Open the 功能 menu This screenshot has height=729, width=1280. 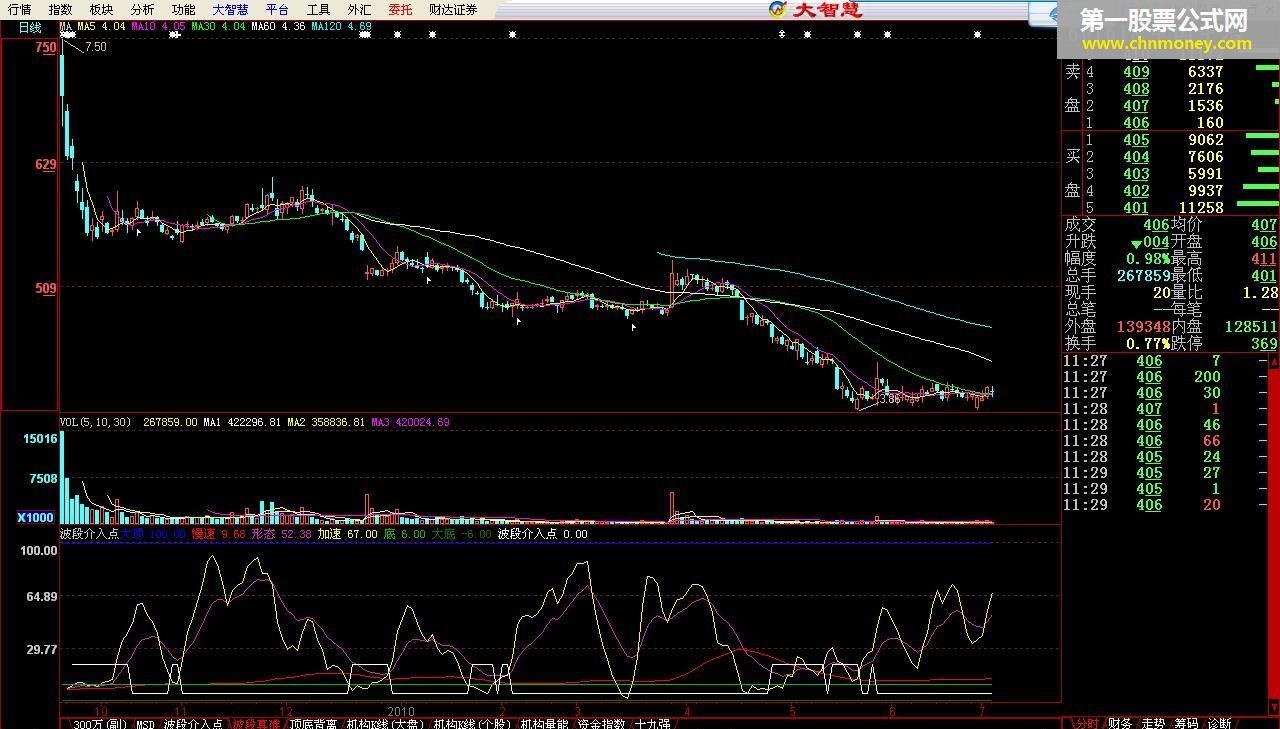(x=183, y=9)
